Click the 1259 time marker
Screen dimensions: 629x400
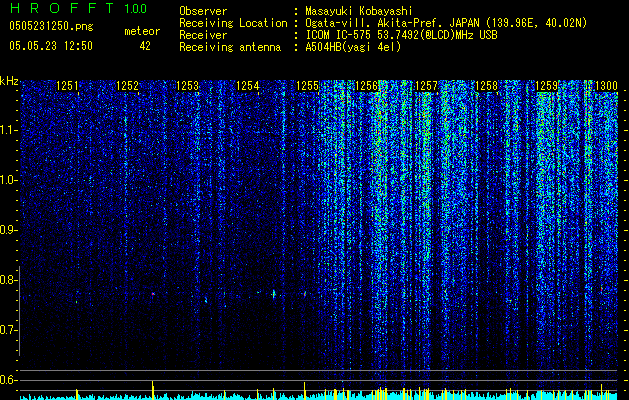coord(547,85)
